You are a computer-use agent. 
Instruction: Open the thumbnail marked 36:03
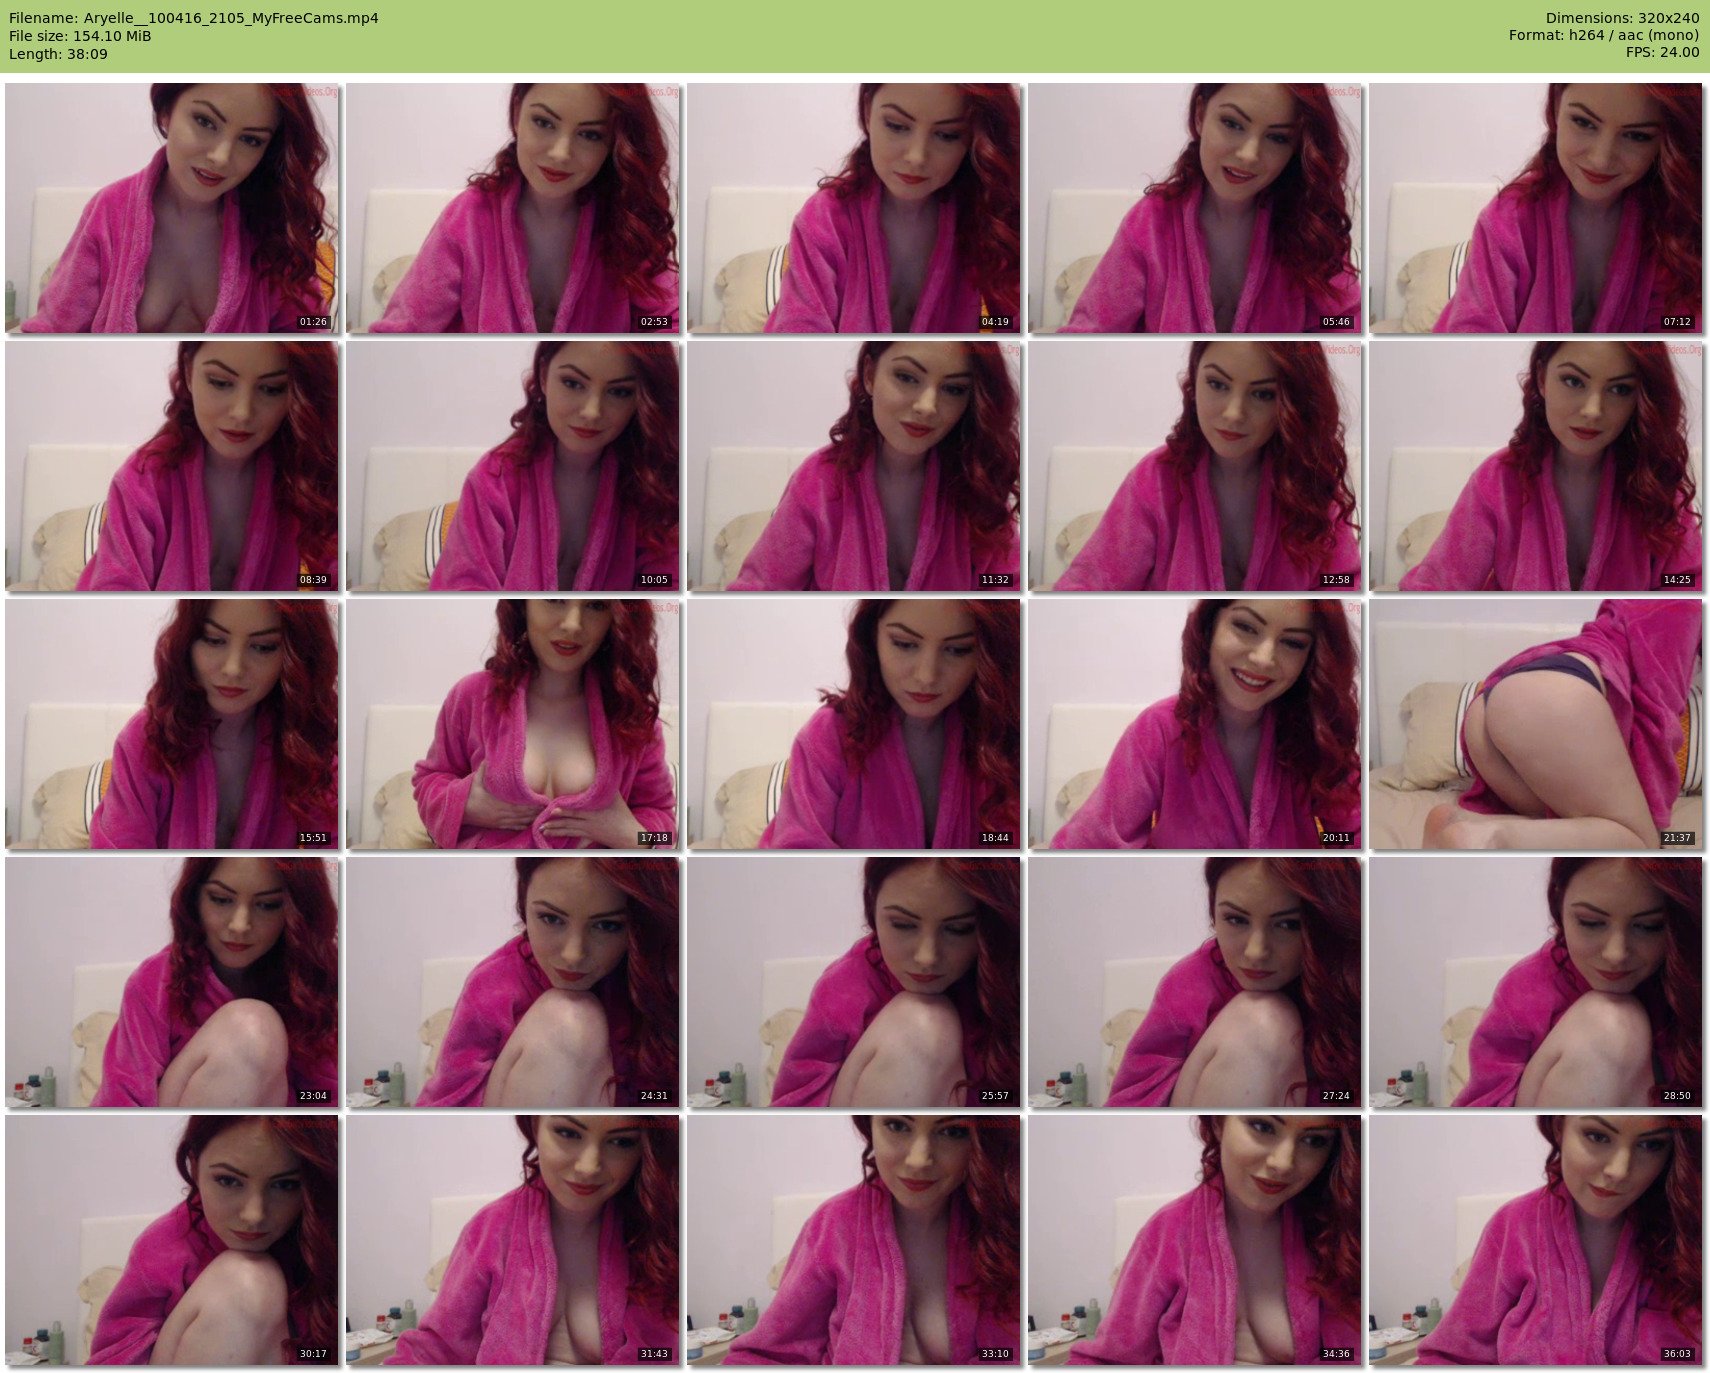point(1536,1240)
